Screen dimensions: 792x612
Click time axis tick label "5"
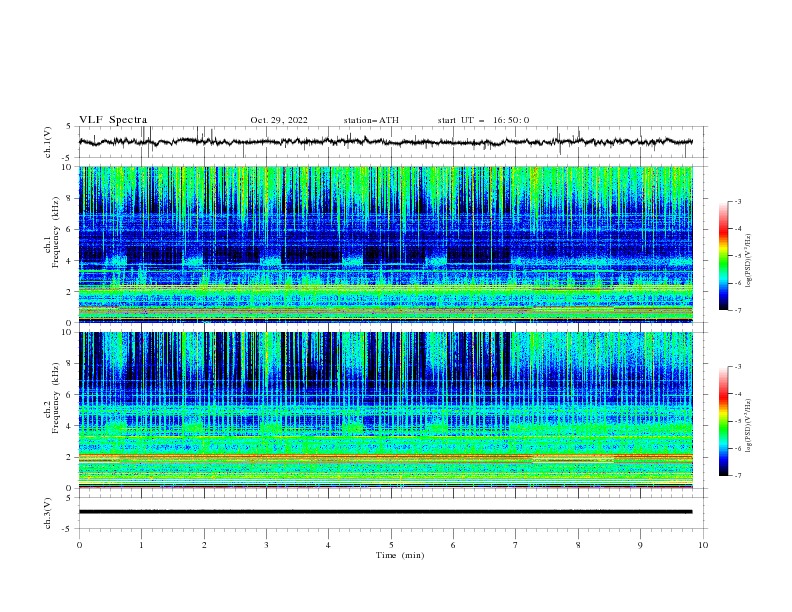391,545
